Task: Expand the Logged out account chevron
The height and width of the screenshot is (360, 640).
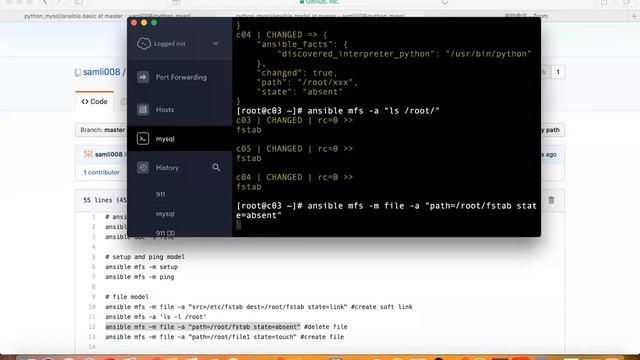Action: point(216,43)
